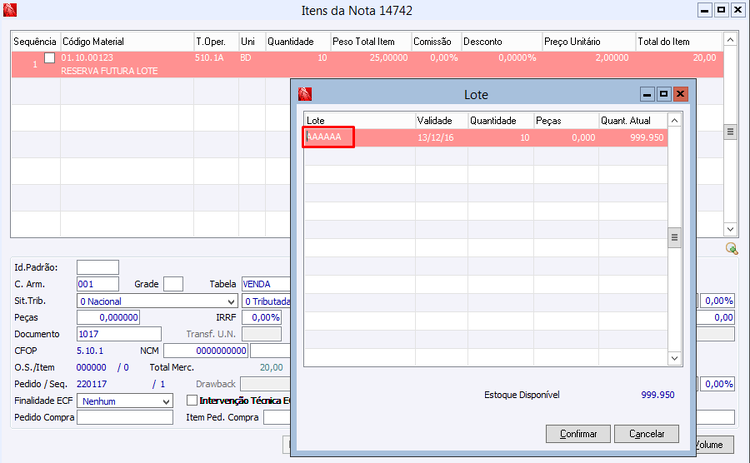Click Confirmar in the Lote dialog
The height and width of the screenshot is (463, 750).
578,434
